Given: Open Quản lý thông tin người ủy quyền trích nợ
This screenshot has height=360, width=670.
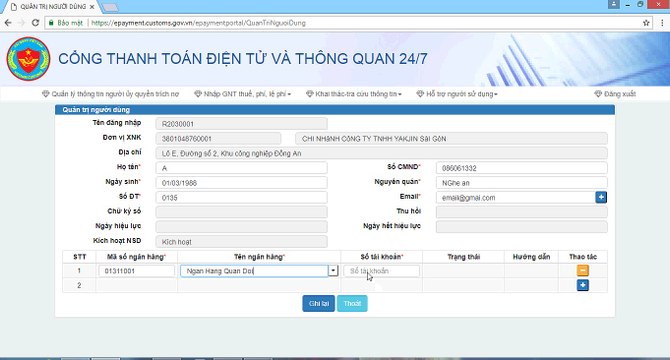Looking at the screenshot, I should (x=111, y=94).
